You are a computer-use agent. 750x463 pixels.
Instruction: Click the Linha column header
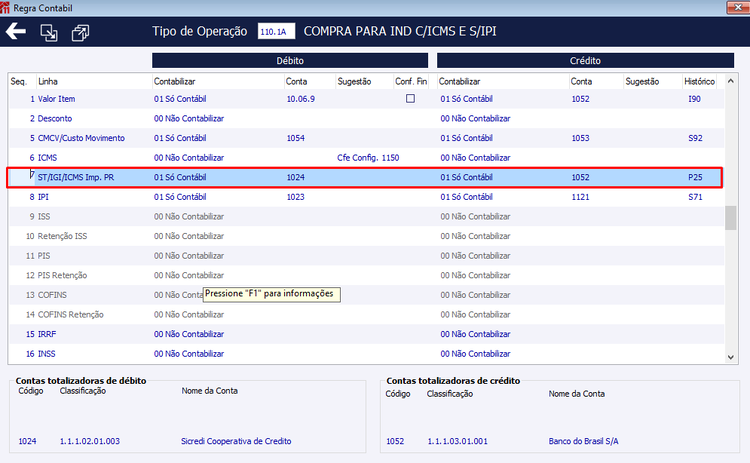pos(48,81)
